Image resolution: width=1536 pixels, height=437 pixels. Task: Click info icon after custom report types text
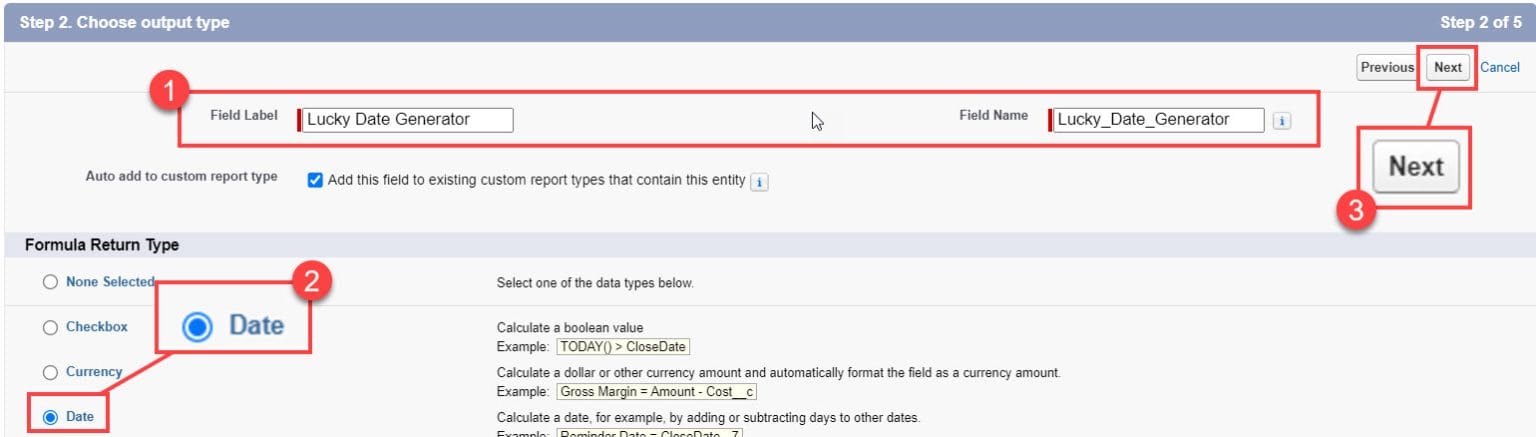759,182
